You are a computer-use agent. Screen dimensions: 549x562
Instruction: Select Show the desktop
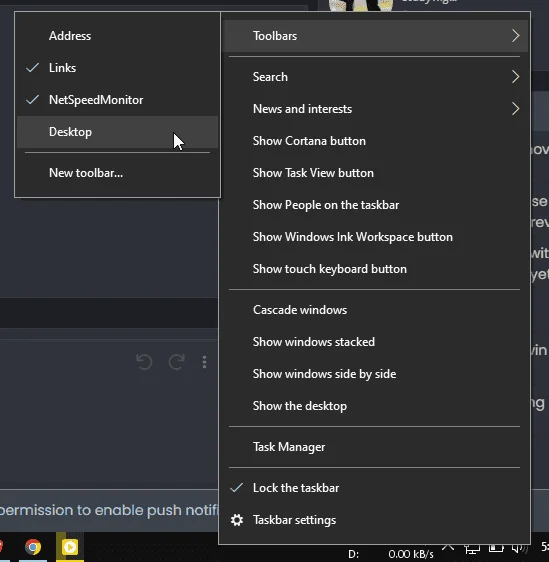pos(374,406)
